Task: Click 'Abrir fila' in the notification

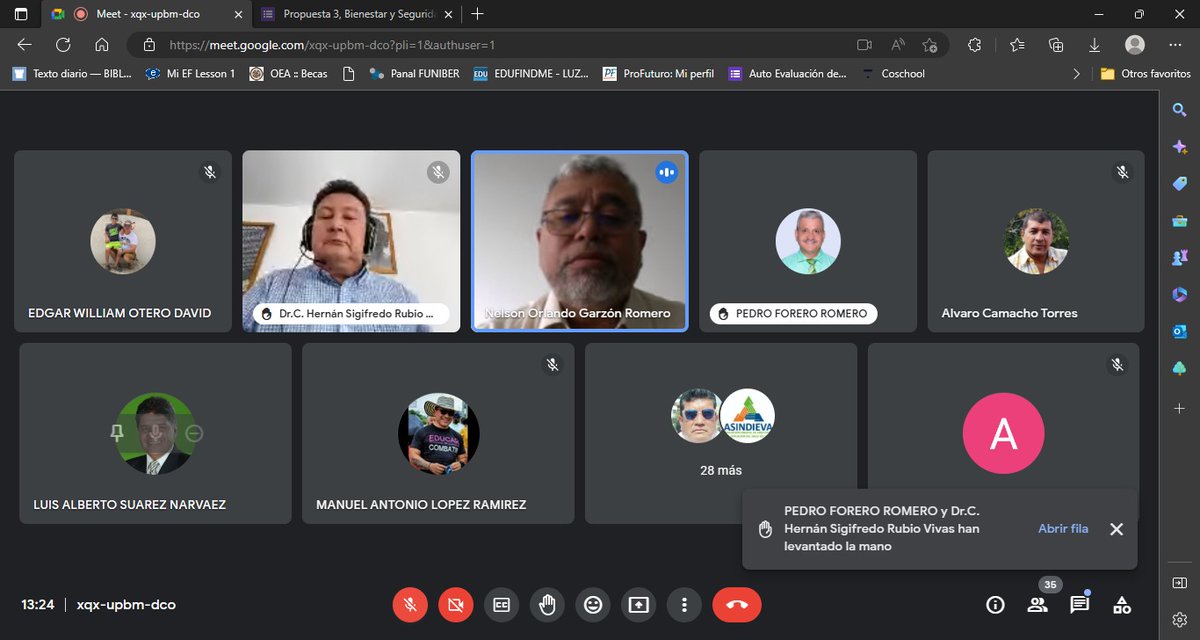Action: pos(1063,529)
